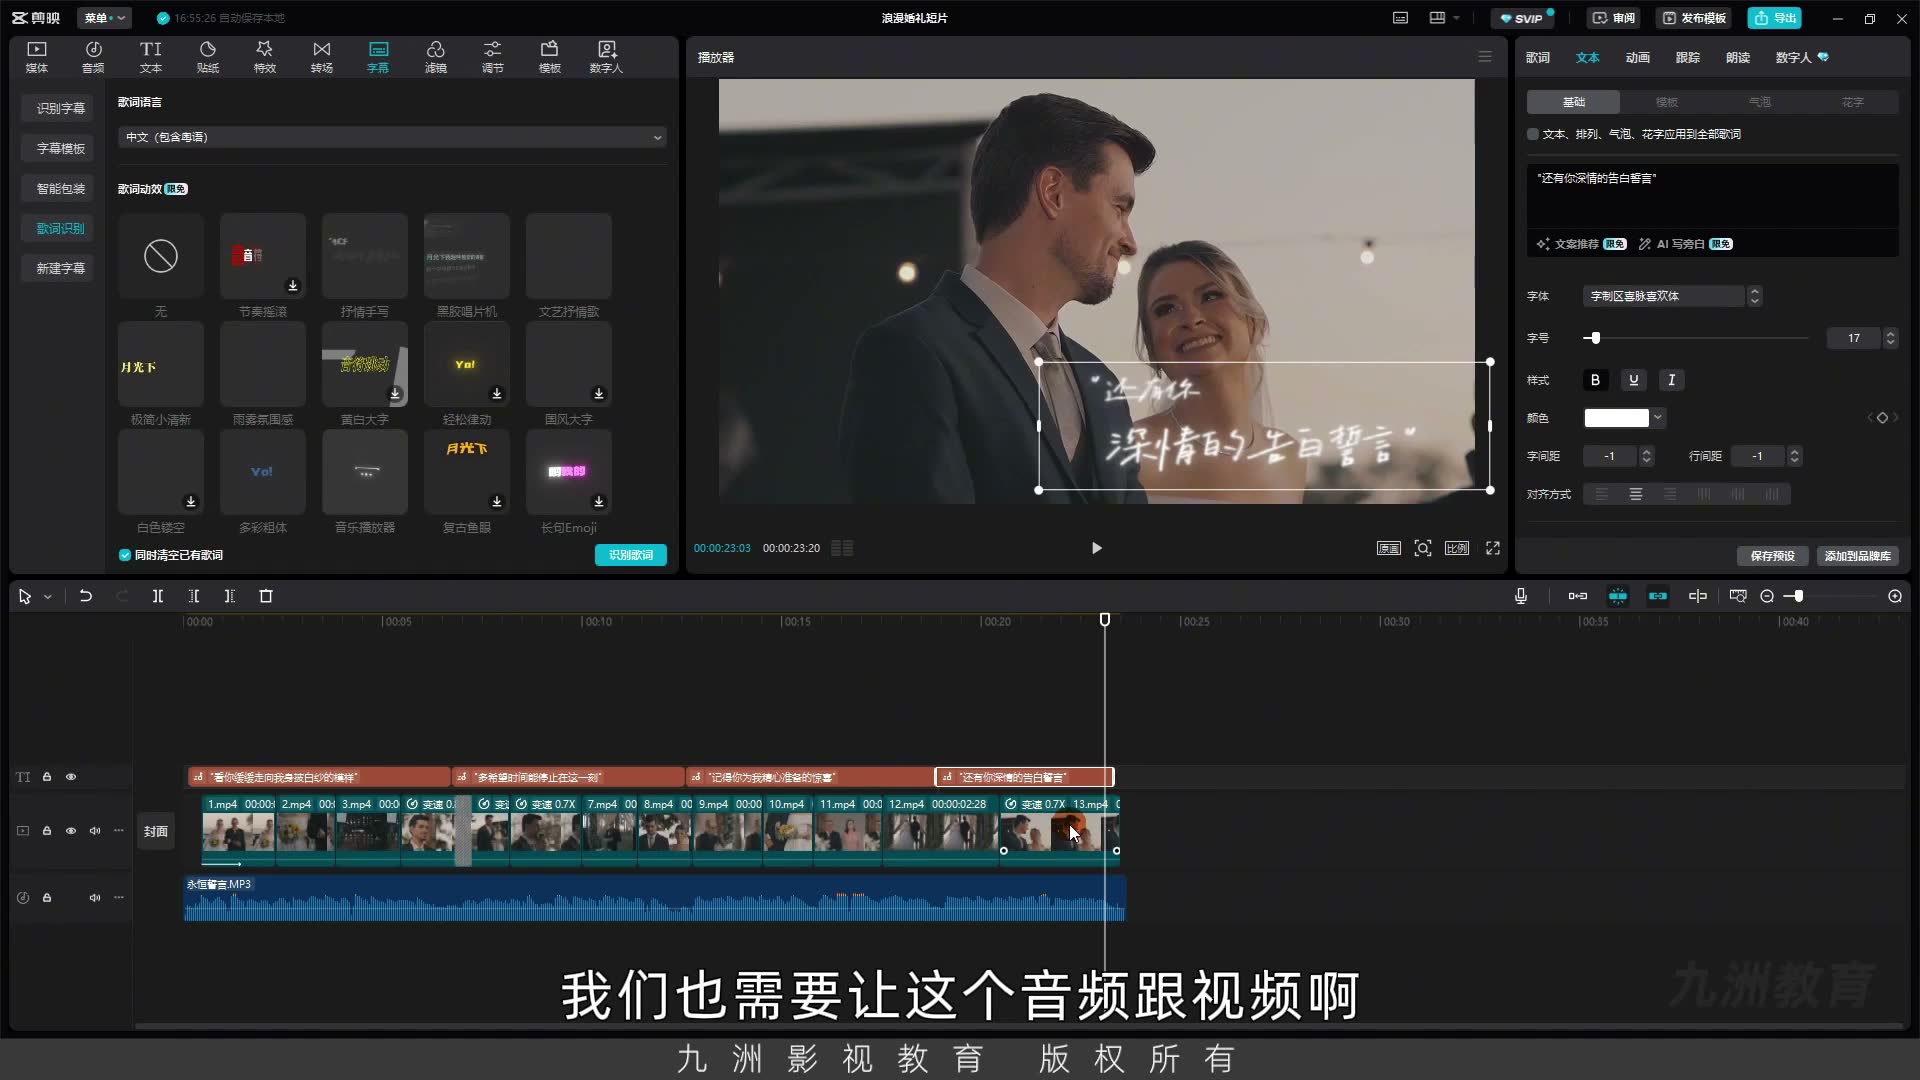Click the 封面 cover button on video track
The width and height of the screenshot is (1920, 1080).
[x=155, y=831]
